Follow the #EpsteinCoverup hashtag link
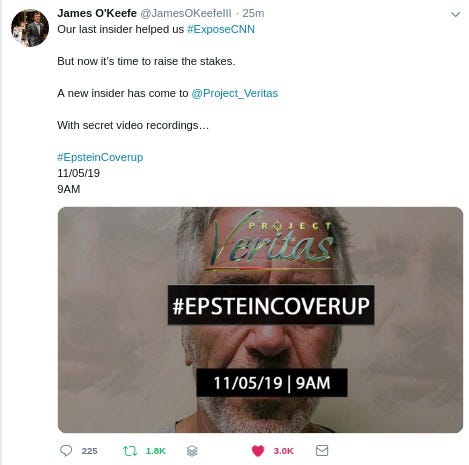 click(x=100, y=157)
